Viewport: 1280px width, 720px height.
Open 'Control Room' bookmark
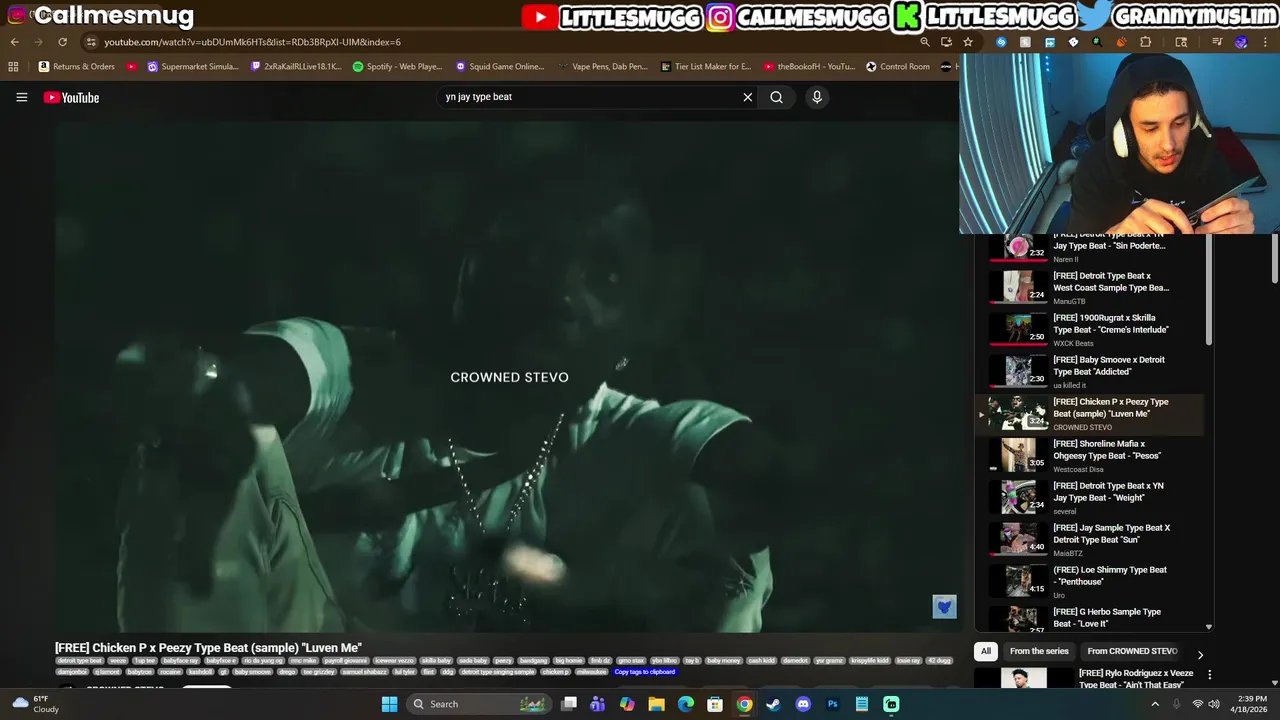click(x=898, y=67)
